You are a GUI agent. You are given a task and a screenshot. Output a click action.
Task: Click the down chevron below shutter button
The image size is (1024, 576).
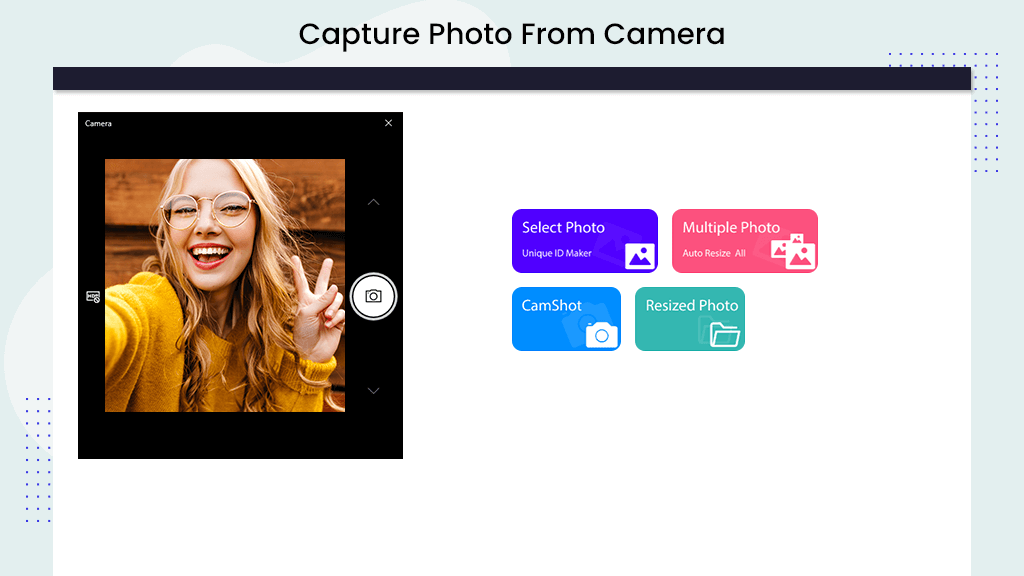coord(373,391)
